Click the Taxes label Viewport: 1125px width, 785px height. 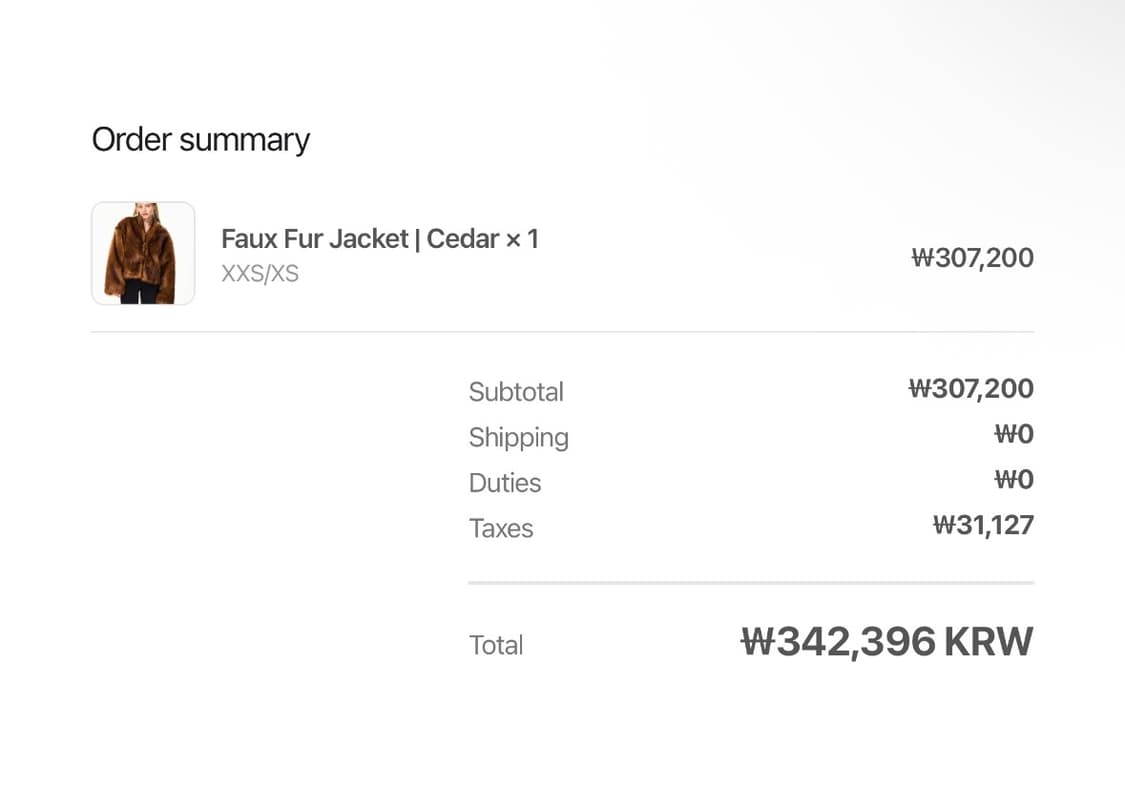coord(501,528)
